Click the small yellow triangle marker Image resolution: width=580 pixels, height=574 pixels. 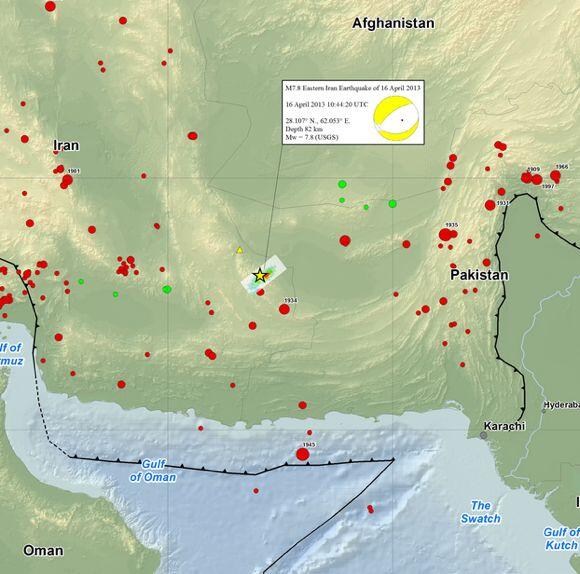239,250
